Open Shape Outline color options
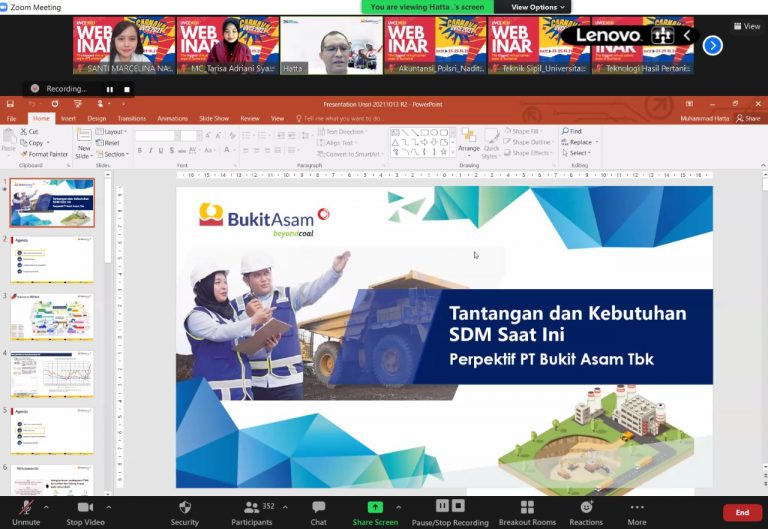This screenshot has width=768, height=529. [529, 142]
